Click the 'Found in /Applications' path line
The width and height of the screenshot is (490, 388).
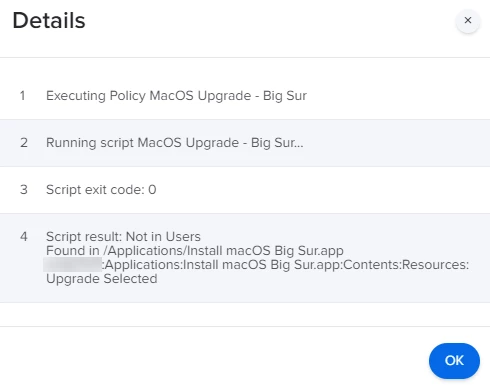point(195,251)
